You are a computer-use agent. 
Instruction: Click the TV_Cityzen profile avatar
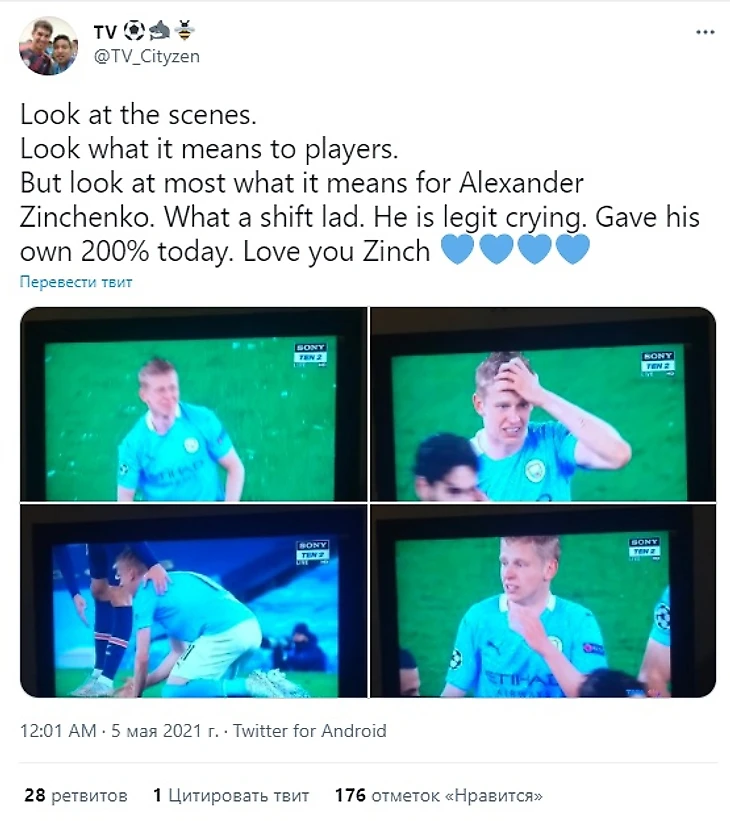49,46
